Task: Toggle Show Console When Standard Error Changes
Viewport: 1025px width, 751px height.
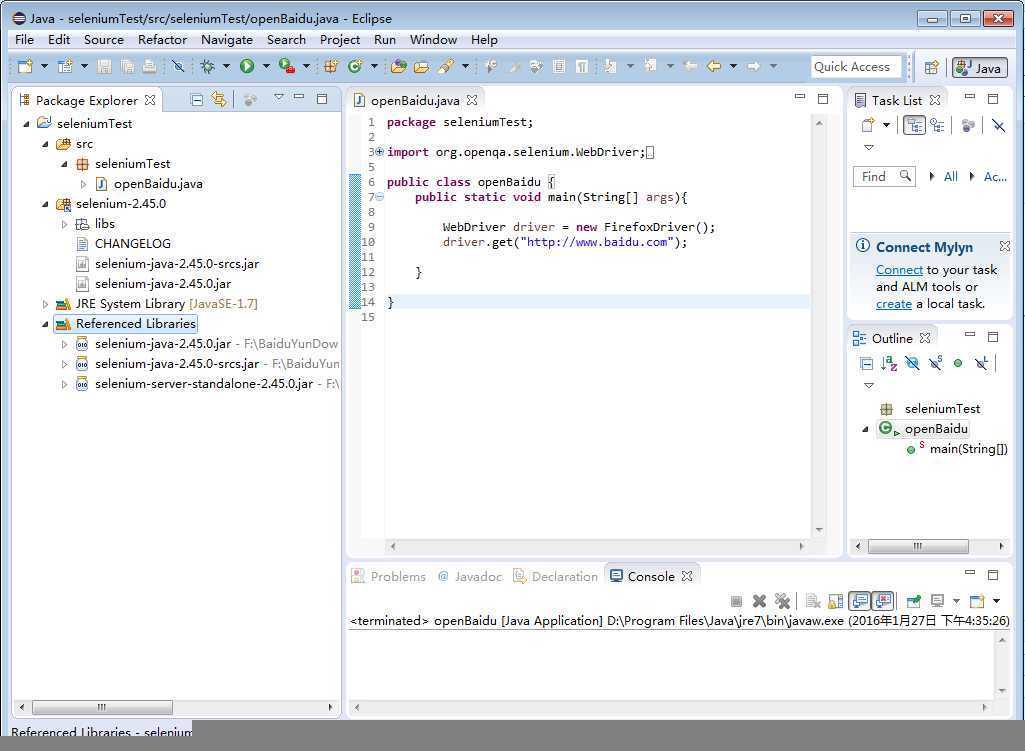Action: pyautogui.click(x=883, y=601)
